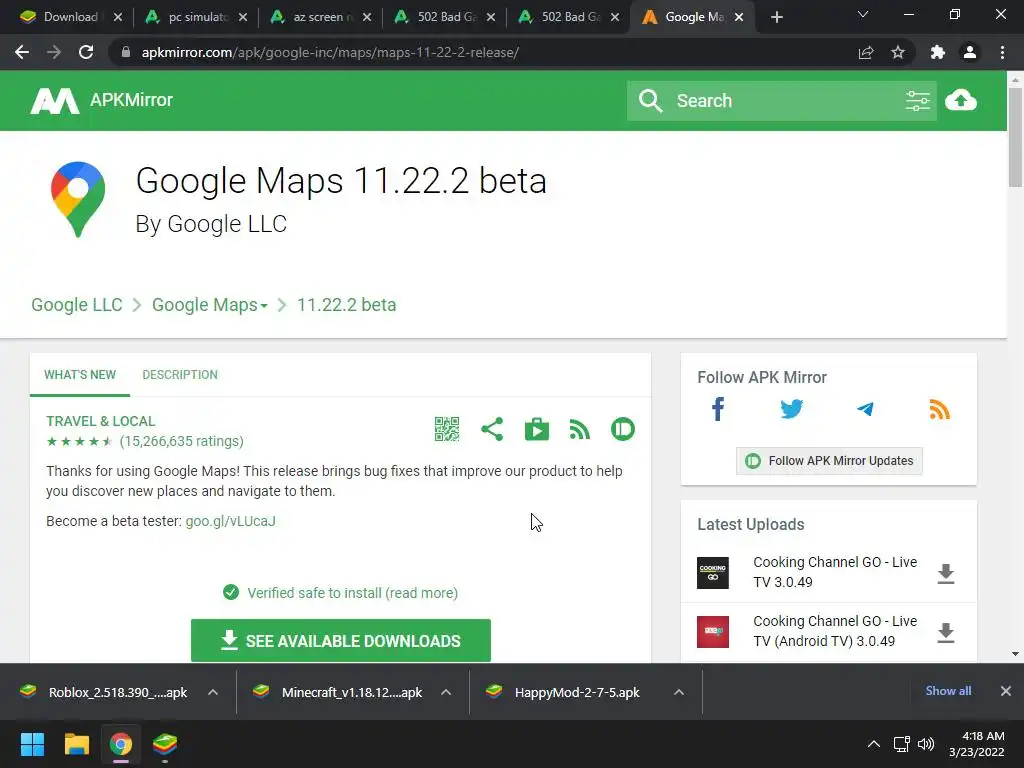Expand the Google Maps breadcrumb dropdown
Image resolution: width=1024 pixels, height=768 pixels.
(264, 306)
